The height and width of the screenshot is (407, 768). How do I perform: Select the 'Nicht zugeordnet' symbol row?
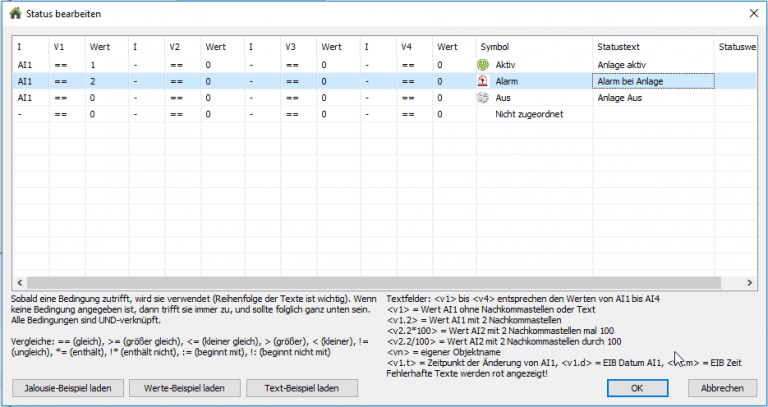coord(529,114)
